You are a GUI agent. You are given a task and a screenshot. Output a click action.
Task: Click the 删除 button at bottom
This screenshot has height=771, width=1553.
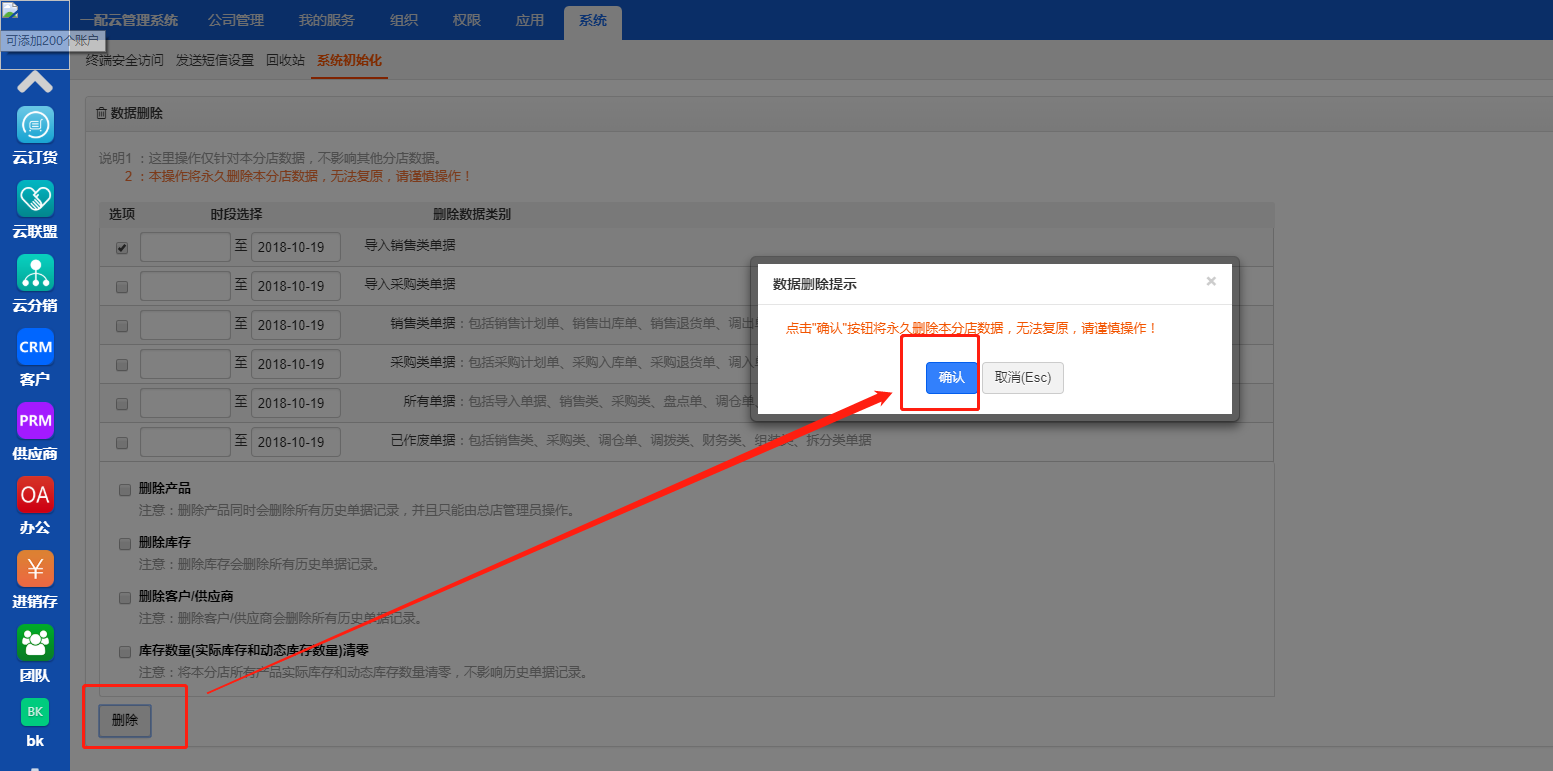[125, 720]
